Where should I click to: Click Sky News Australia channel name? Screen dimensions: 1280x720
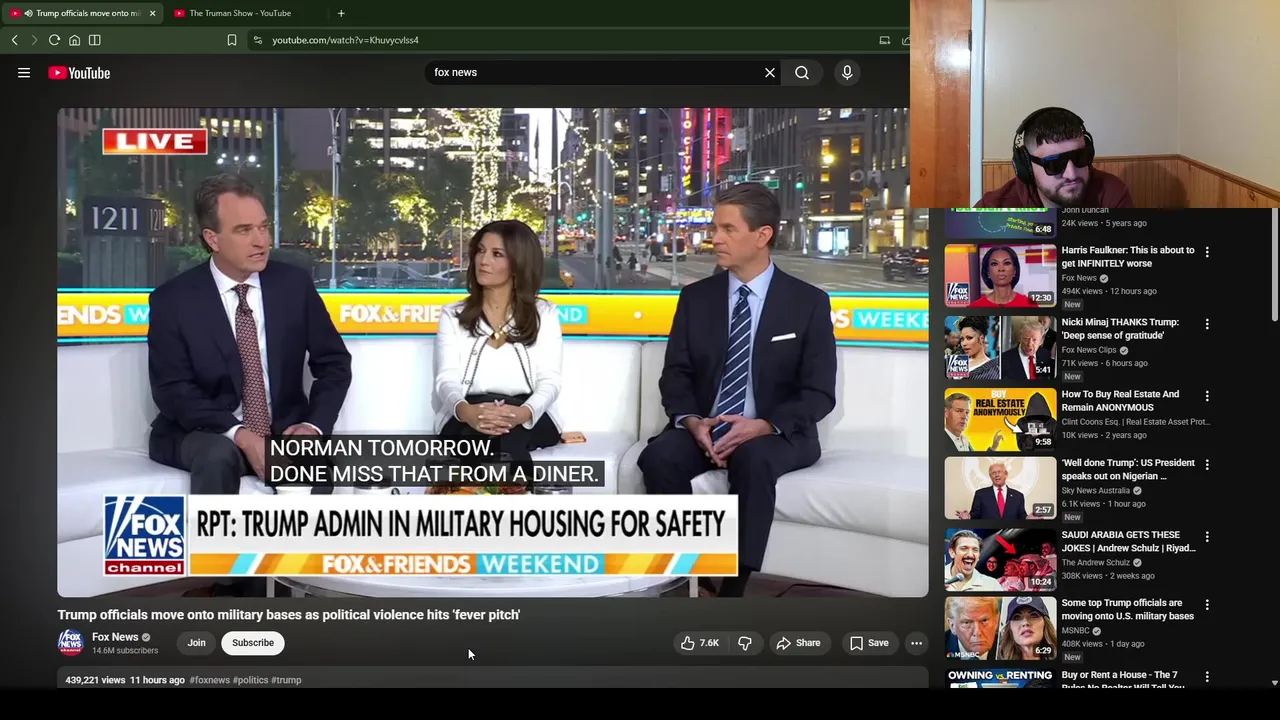click(1096, 491)
